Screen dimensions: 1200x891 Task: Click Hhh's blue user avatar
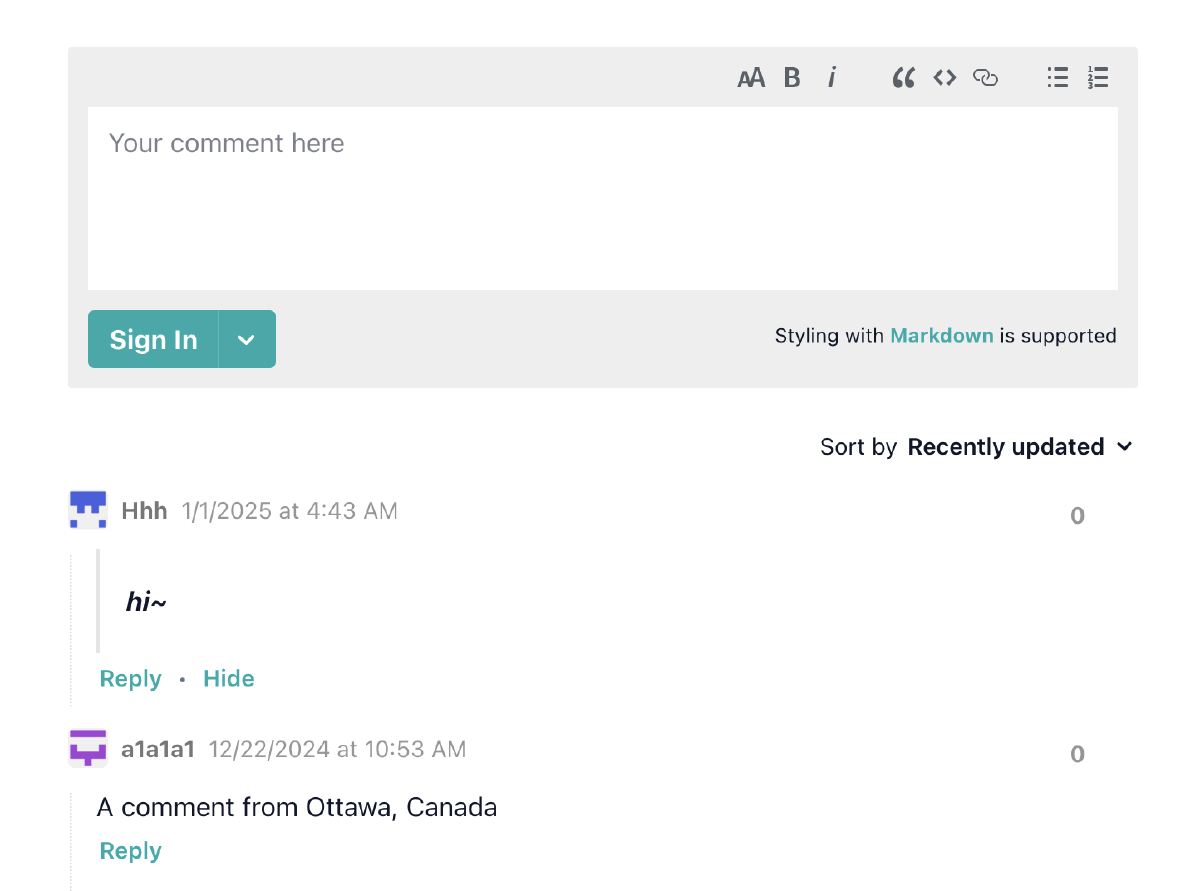click(x=88, y=510)
